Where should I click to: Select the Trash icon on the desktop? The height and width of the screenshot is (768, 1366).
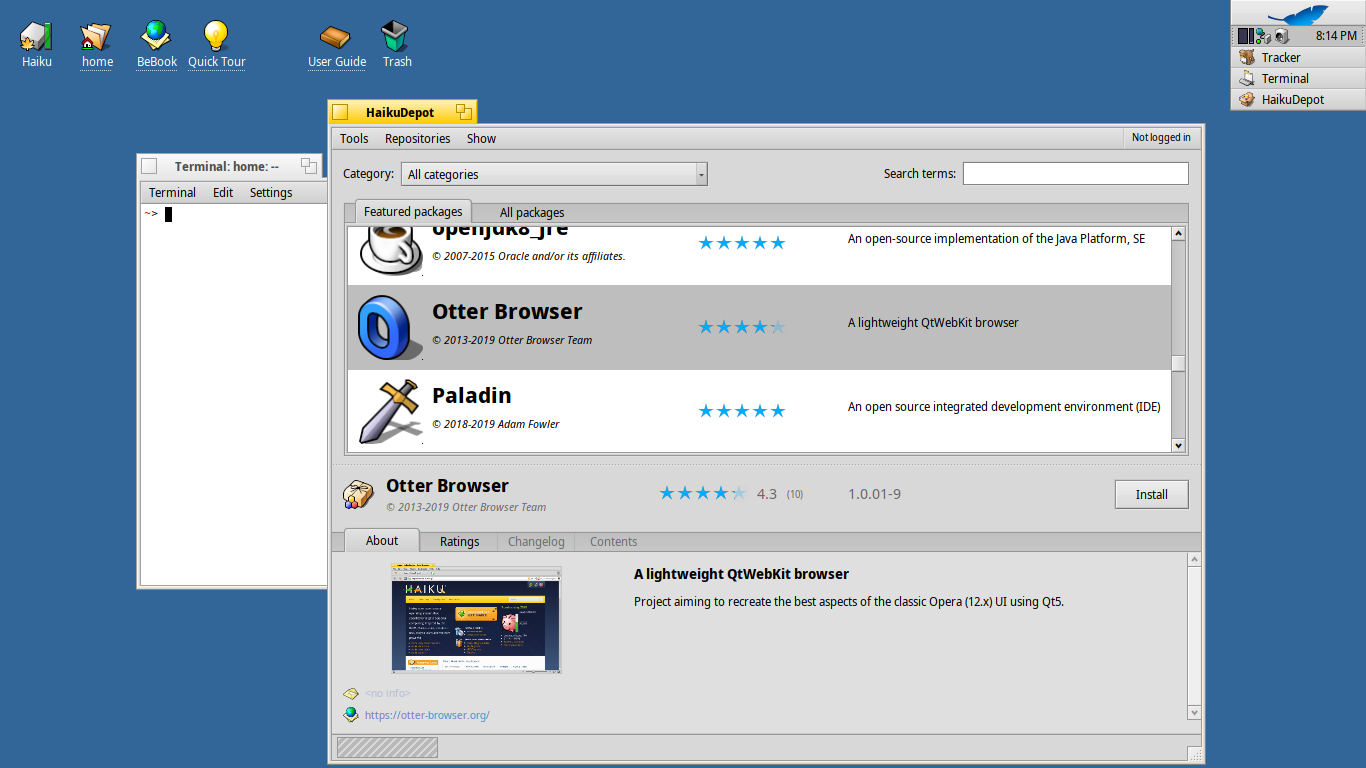[x=396, y=36]
